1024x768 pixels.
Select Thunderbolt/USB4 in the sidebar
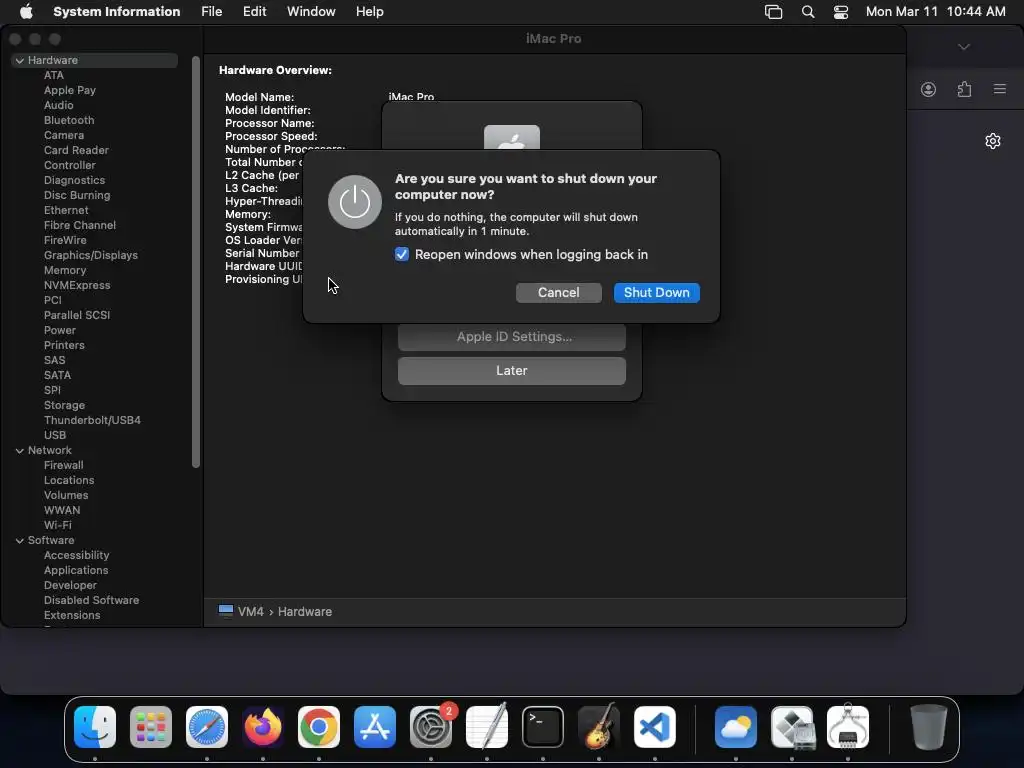point(92,421)
